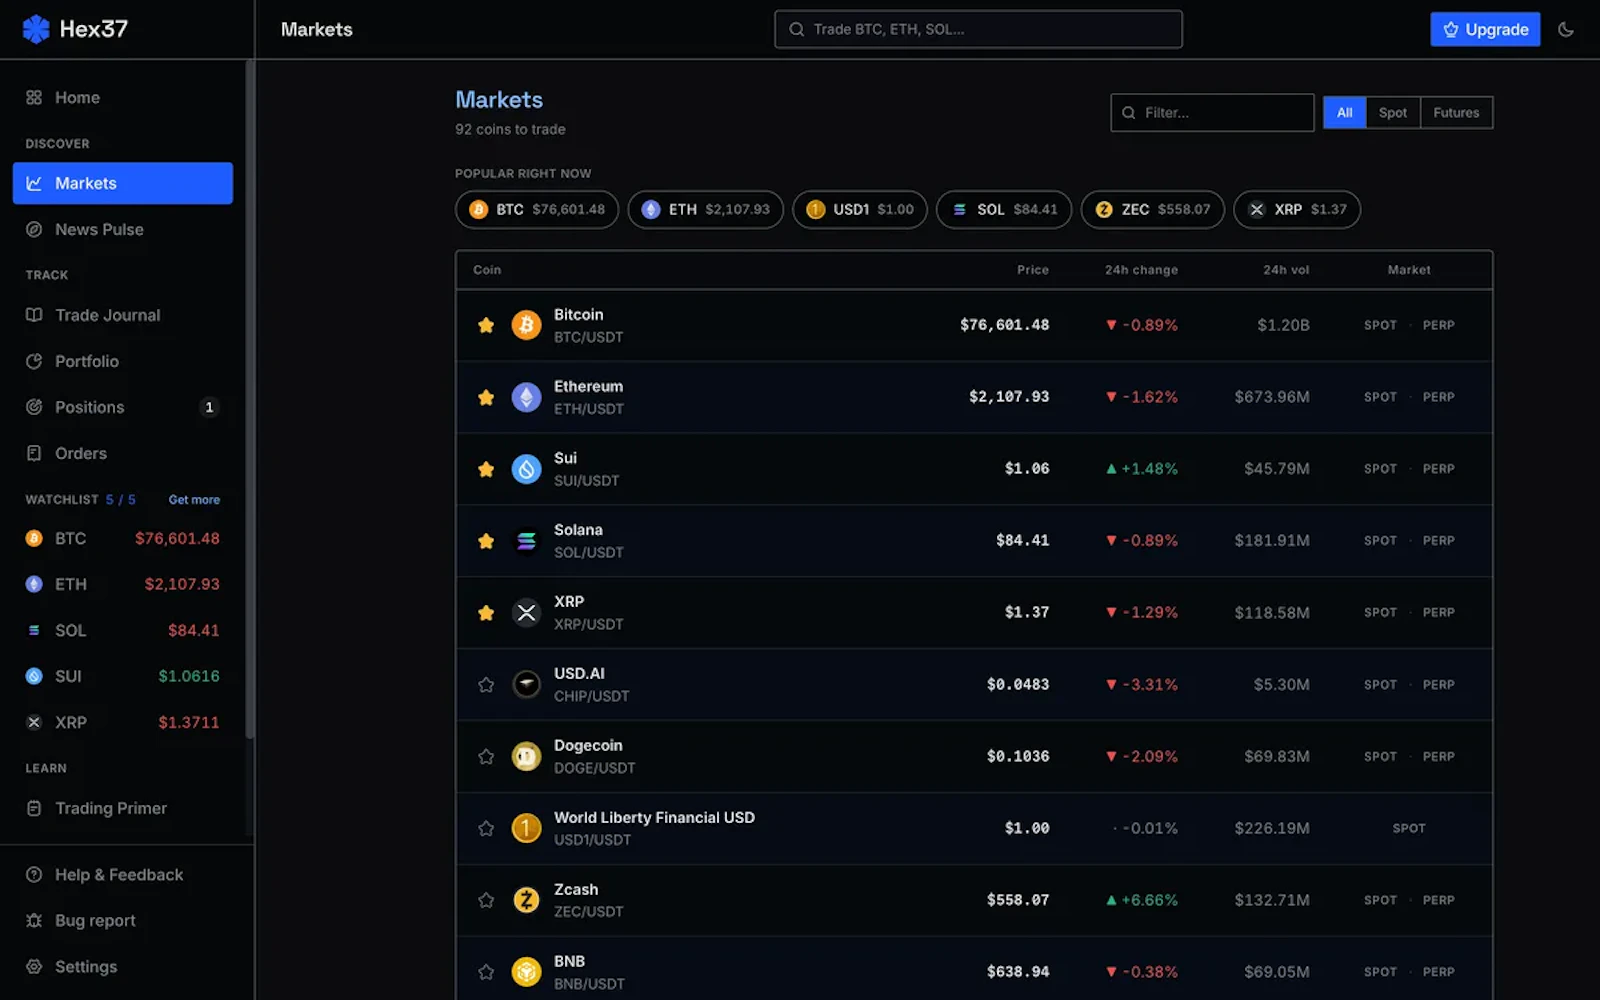This screenshot has width=1600, height=1000.
Task: Click the Dogecoin coin icon
Action: click(x=527, y=757)
